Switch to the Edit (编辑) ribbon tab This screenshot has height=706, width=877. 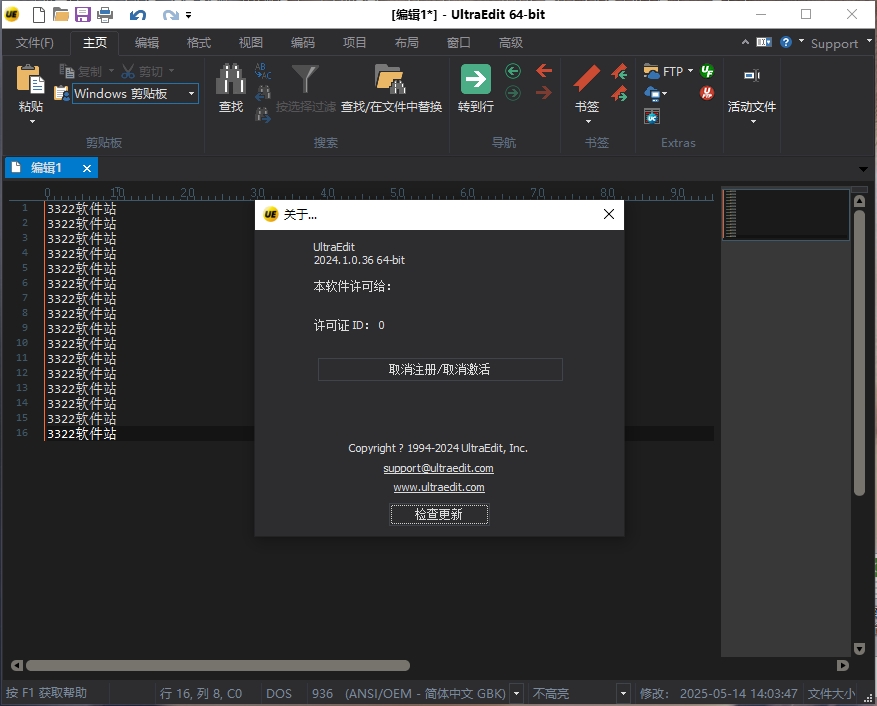click(147, 43)
